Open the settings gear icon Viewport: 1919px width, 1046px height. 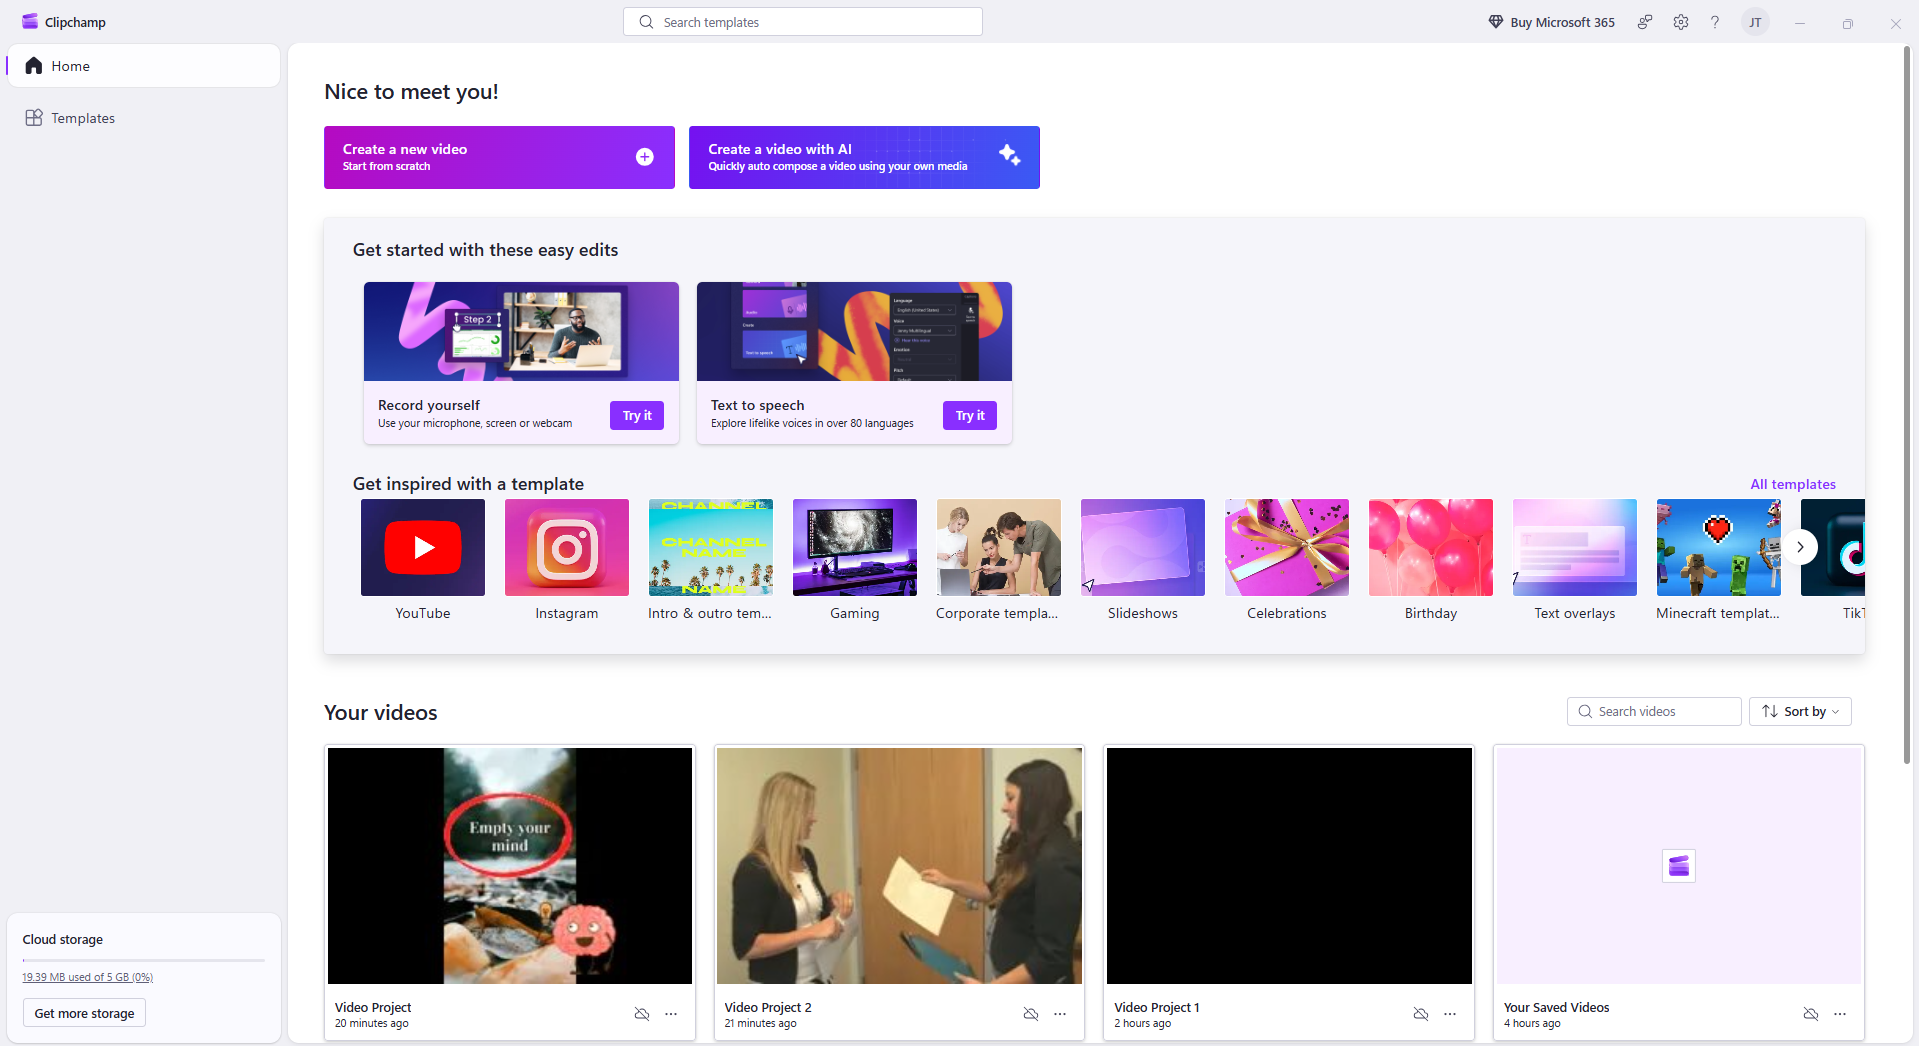(1681, 22)
